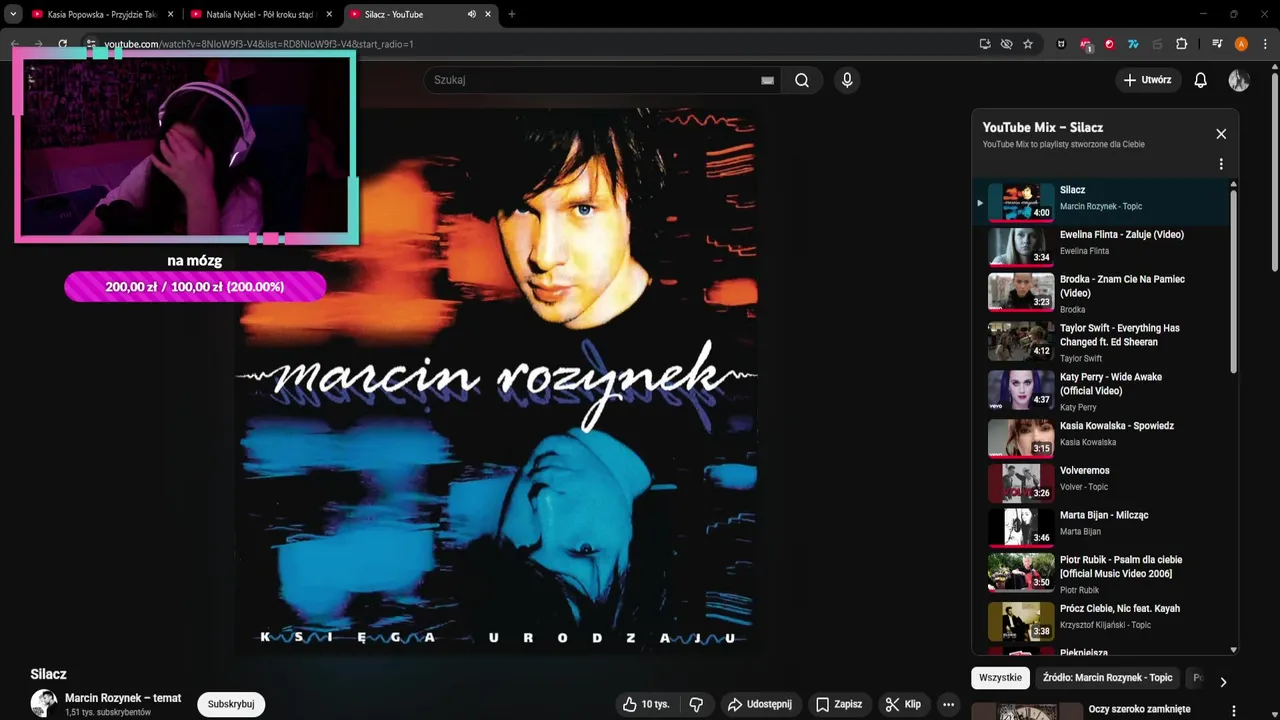Screen dimensions: 1280x720
Task: Click the crossed-eye icon in address bar
Action: coord(1006,44)
